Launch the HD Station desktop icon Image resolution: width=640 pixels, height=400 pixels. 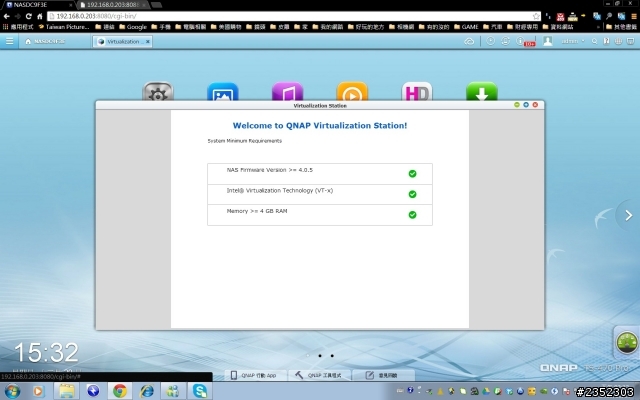417,91
